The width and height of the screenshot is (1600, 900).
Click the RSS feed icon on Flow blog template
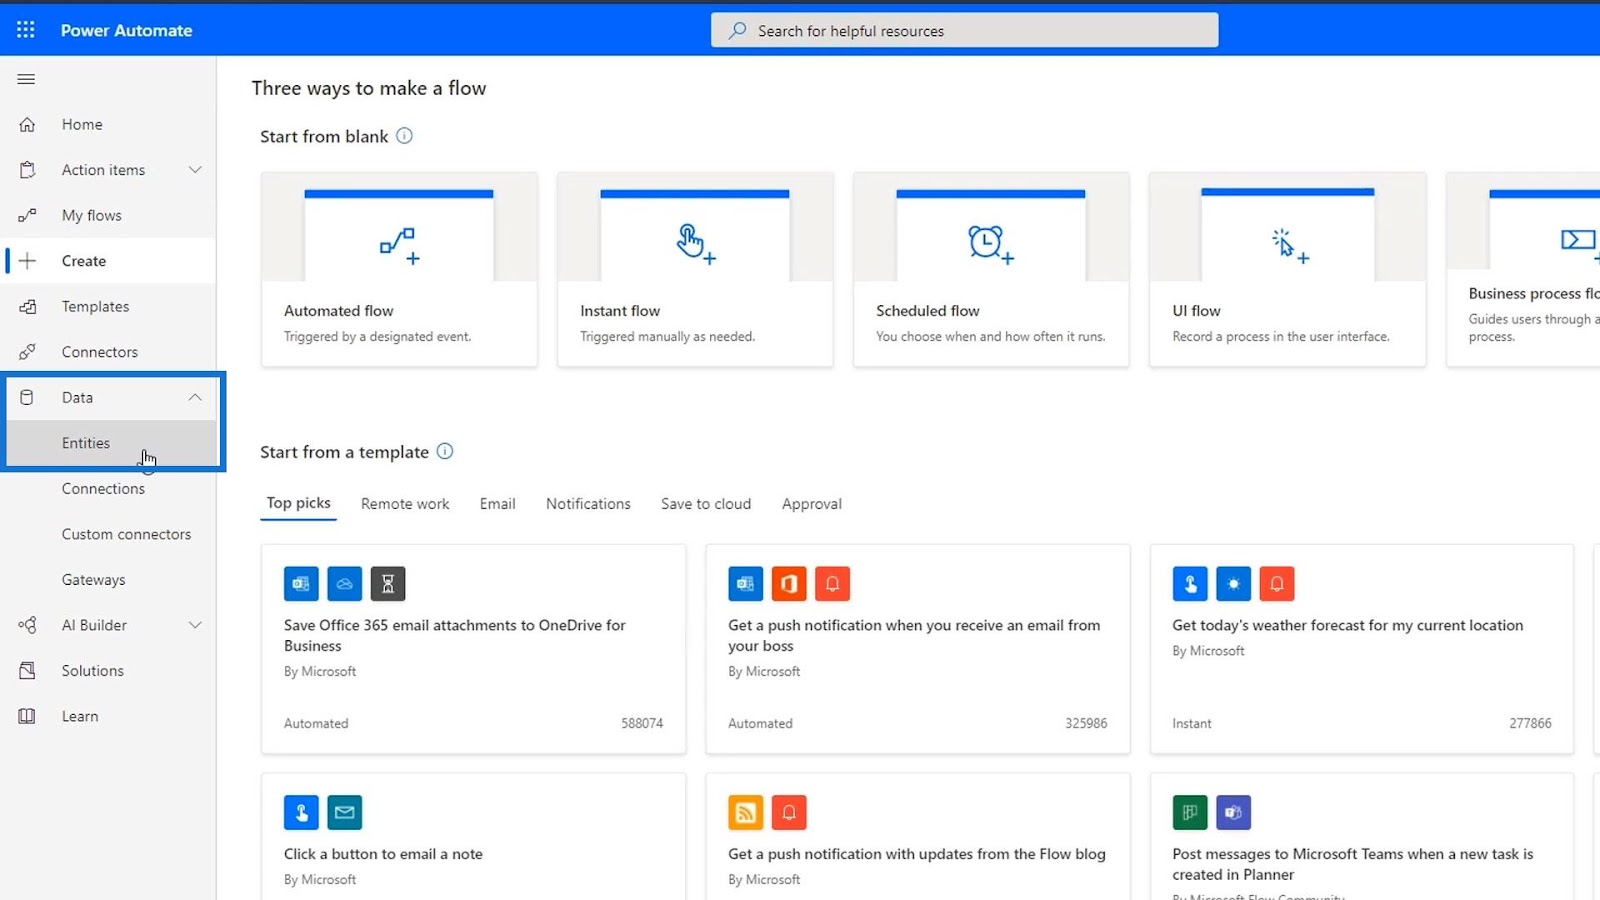(x=746, y=813)
